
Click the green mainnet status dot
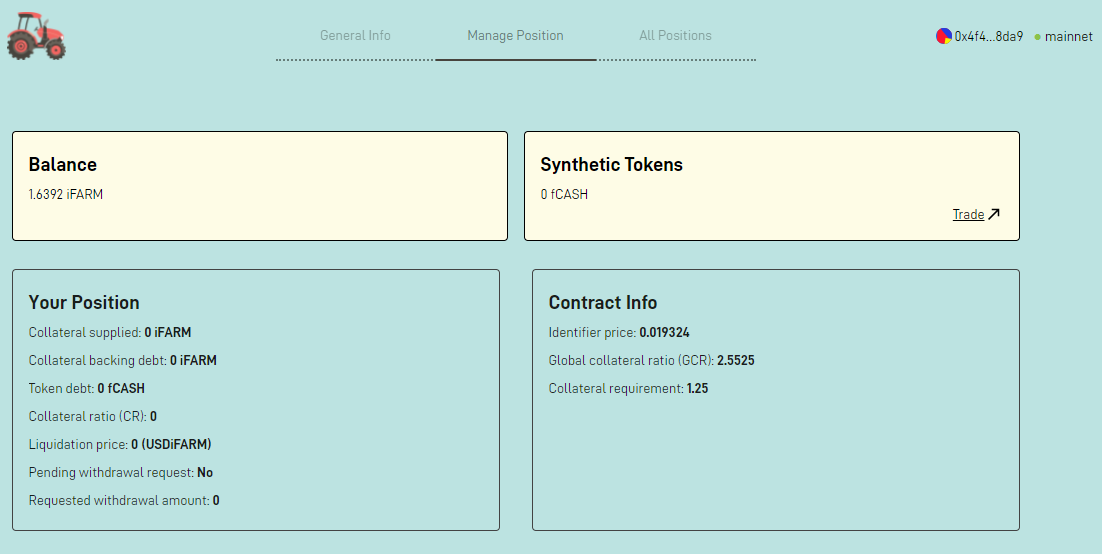pos(1037,37)
